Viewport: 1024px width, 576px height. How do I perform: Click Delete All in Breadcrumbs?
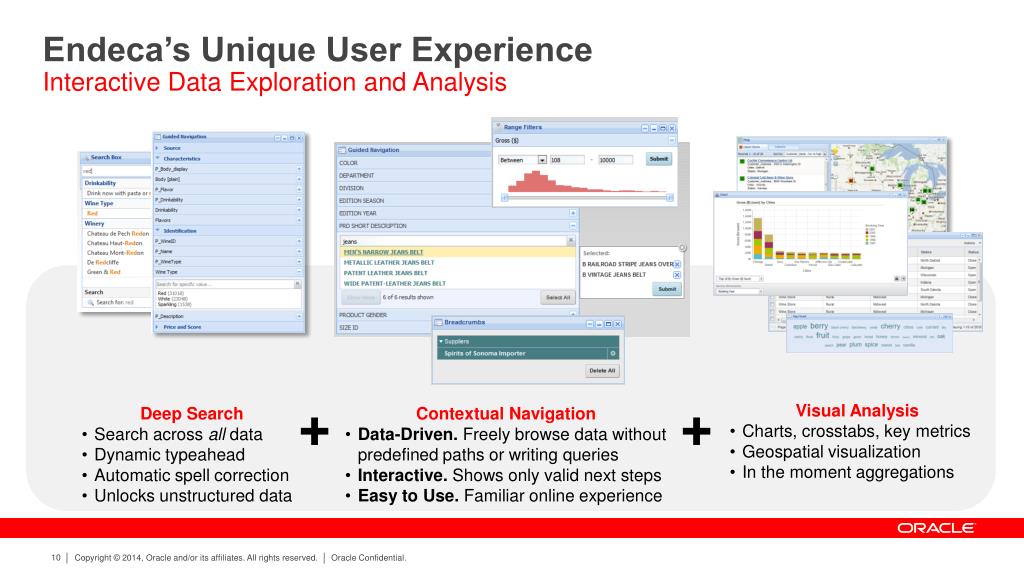pos(602,371)
